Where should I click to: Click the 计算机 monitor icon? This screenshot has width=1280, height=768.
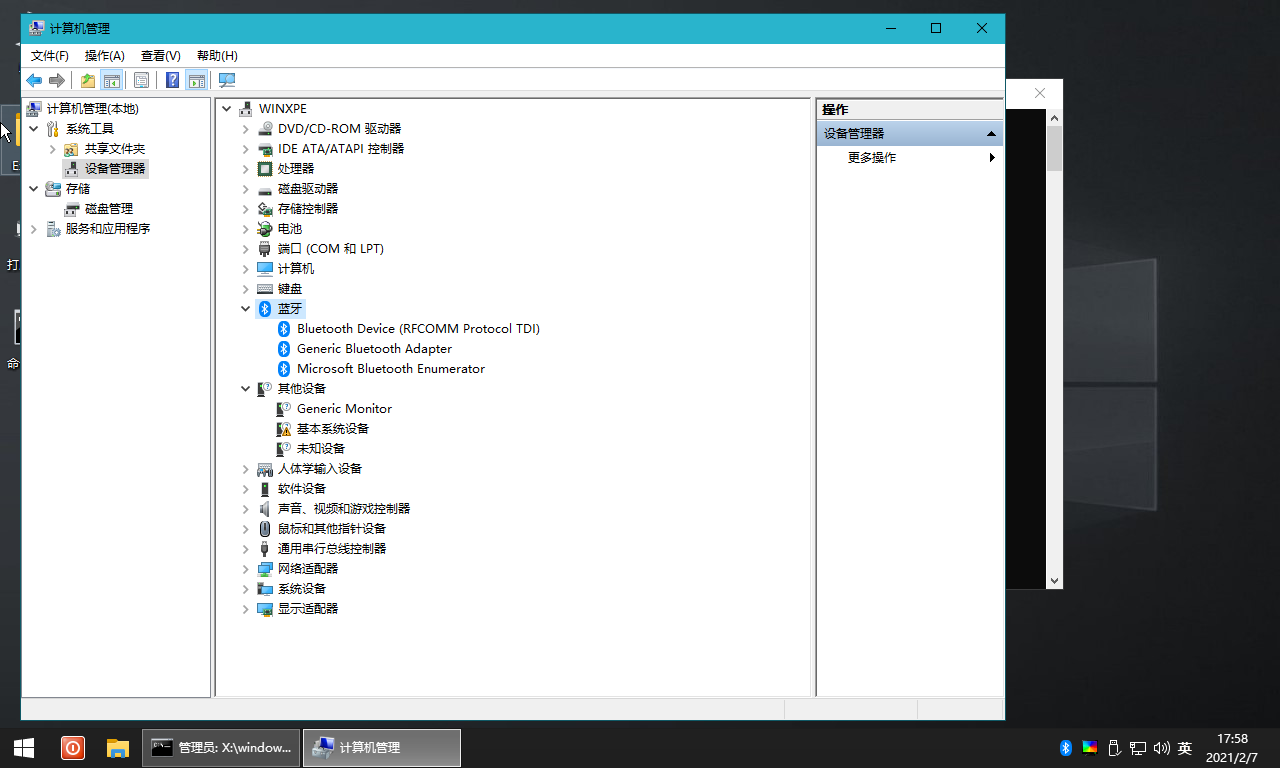pos(264,268)
